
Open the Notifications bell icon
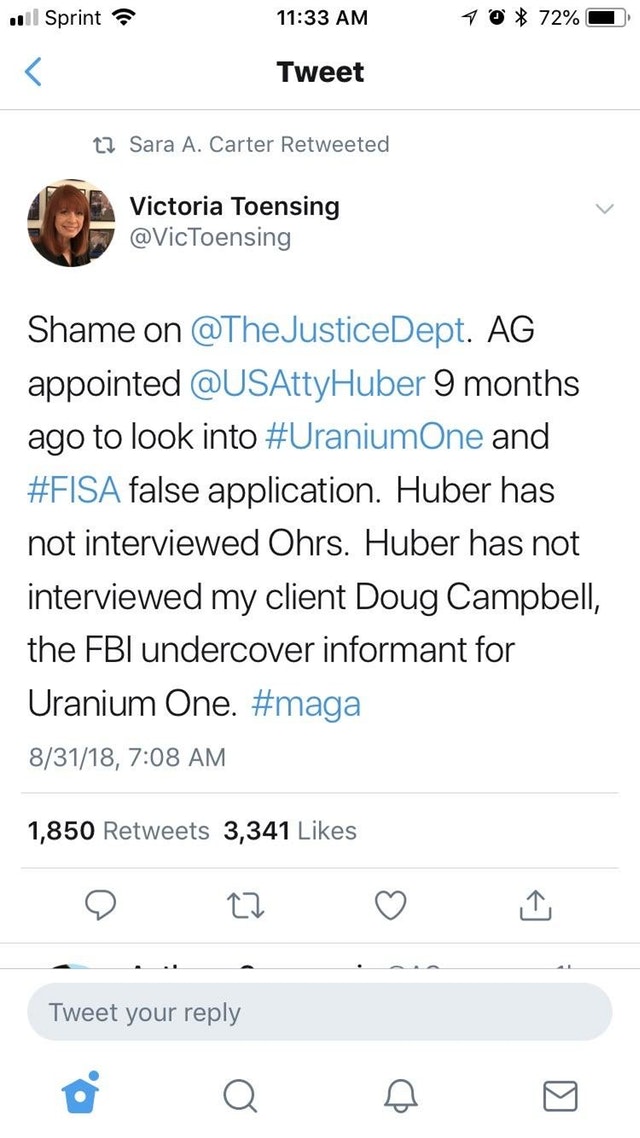(400, 1095)
